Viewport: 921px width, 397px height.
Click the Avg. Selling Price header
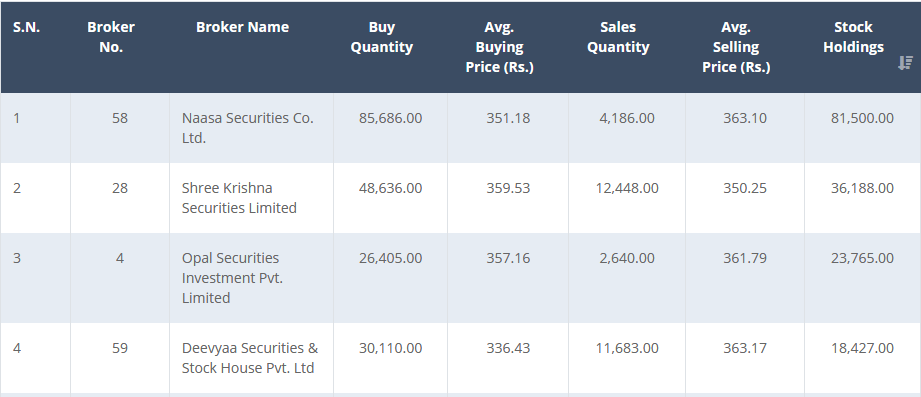pos(736,47)
